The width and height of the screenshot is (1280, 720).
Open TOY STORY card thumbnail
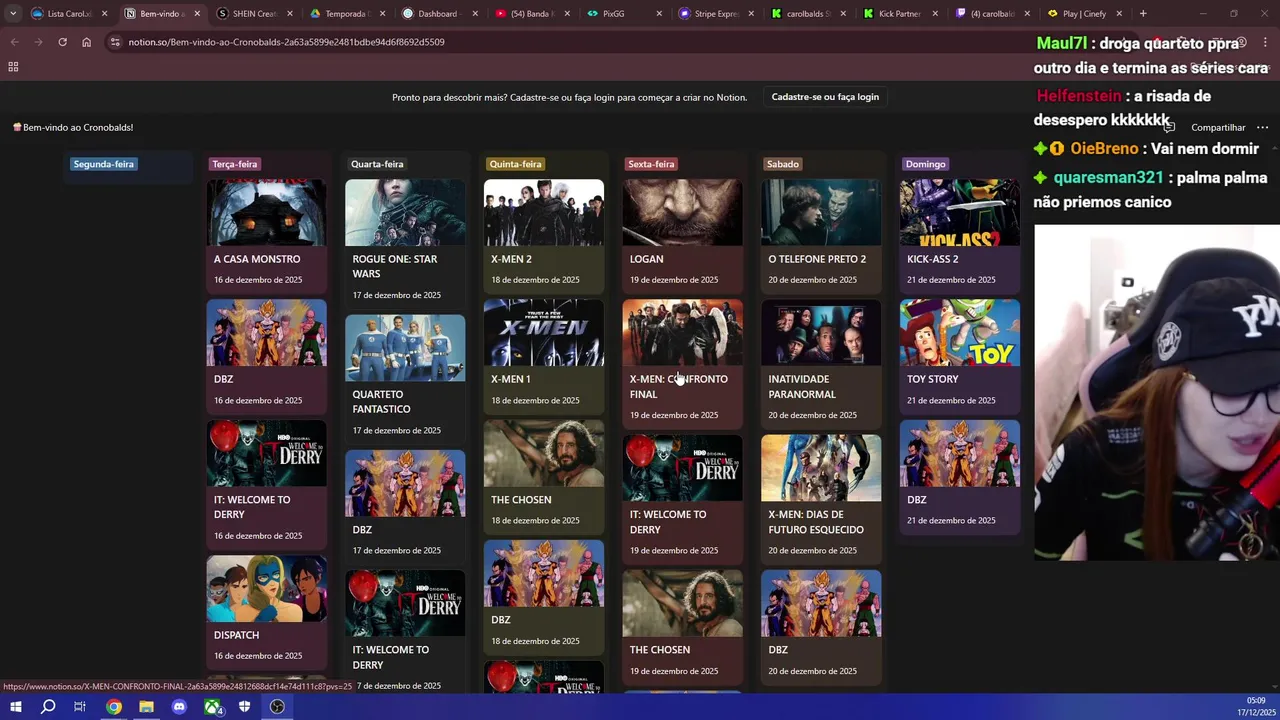(x=960, y=333)
